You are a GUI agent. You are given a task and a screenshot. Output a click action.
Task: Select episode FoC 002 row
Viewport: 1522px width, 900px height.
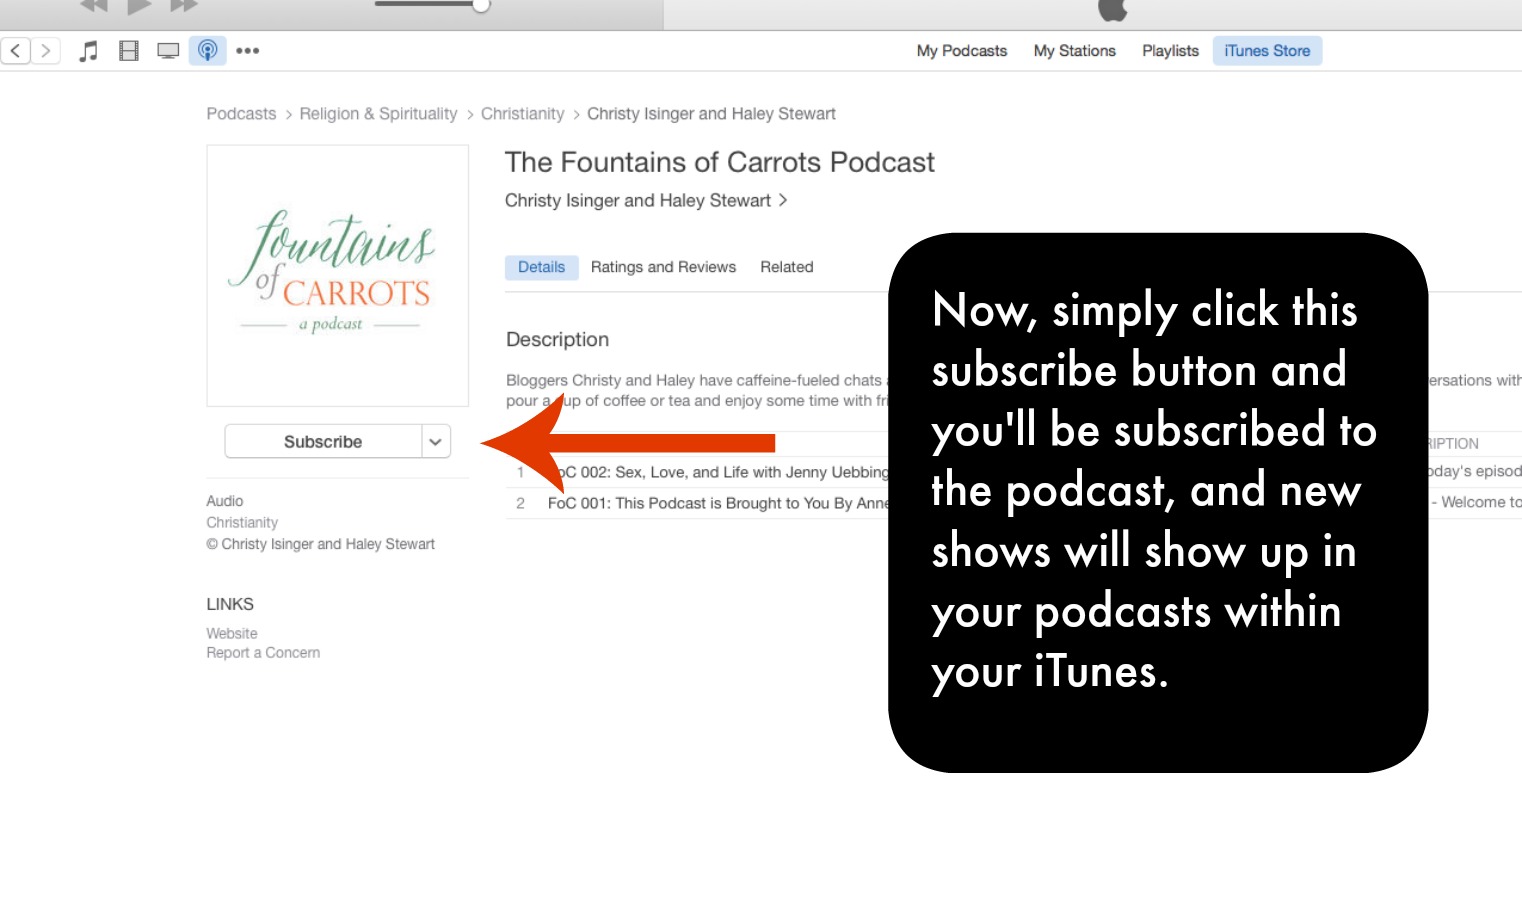coord(697,472)
